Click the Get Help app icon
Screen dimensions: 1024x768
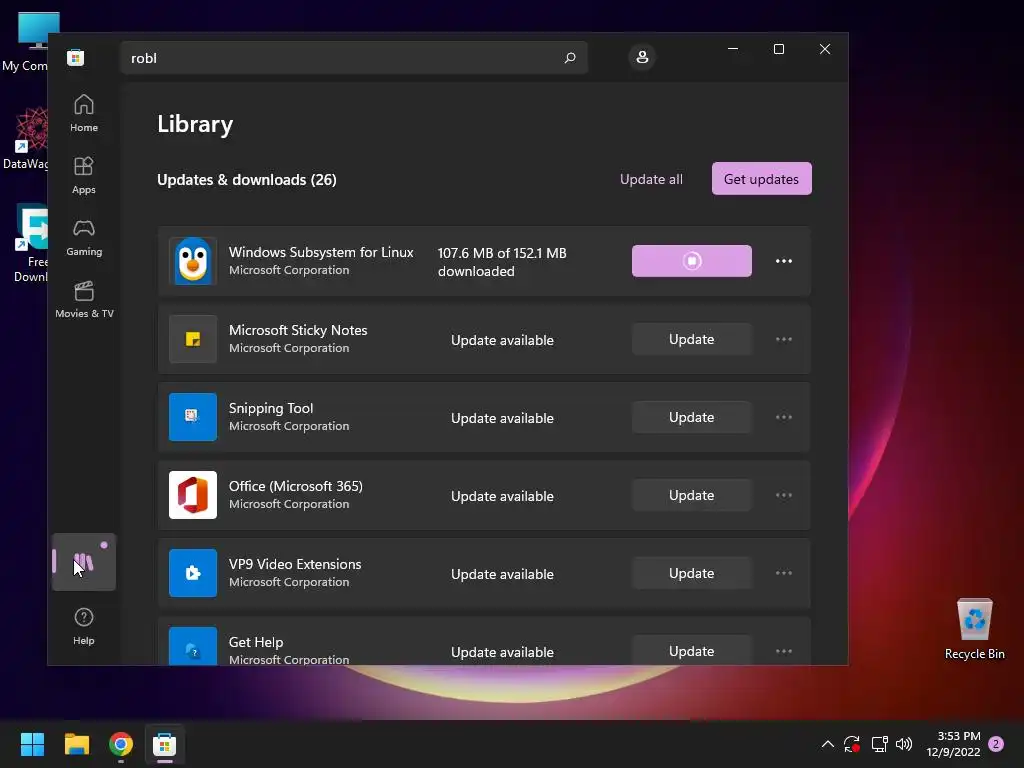point(193,647)
